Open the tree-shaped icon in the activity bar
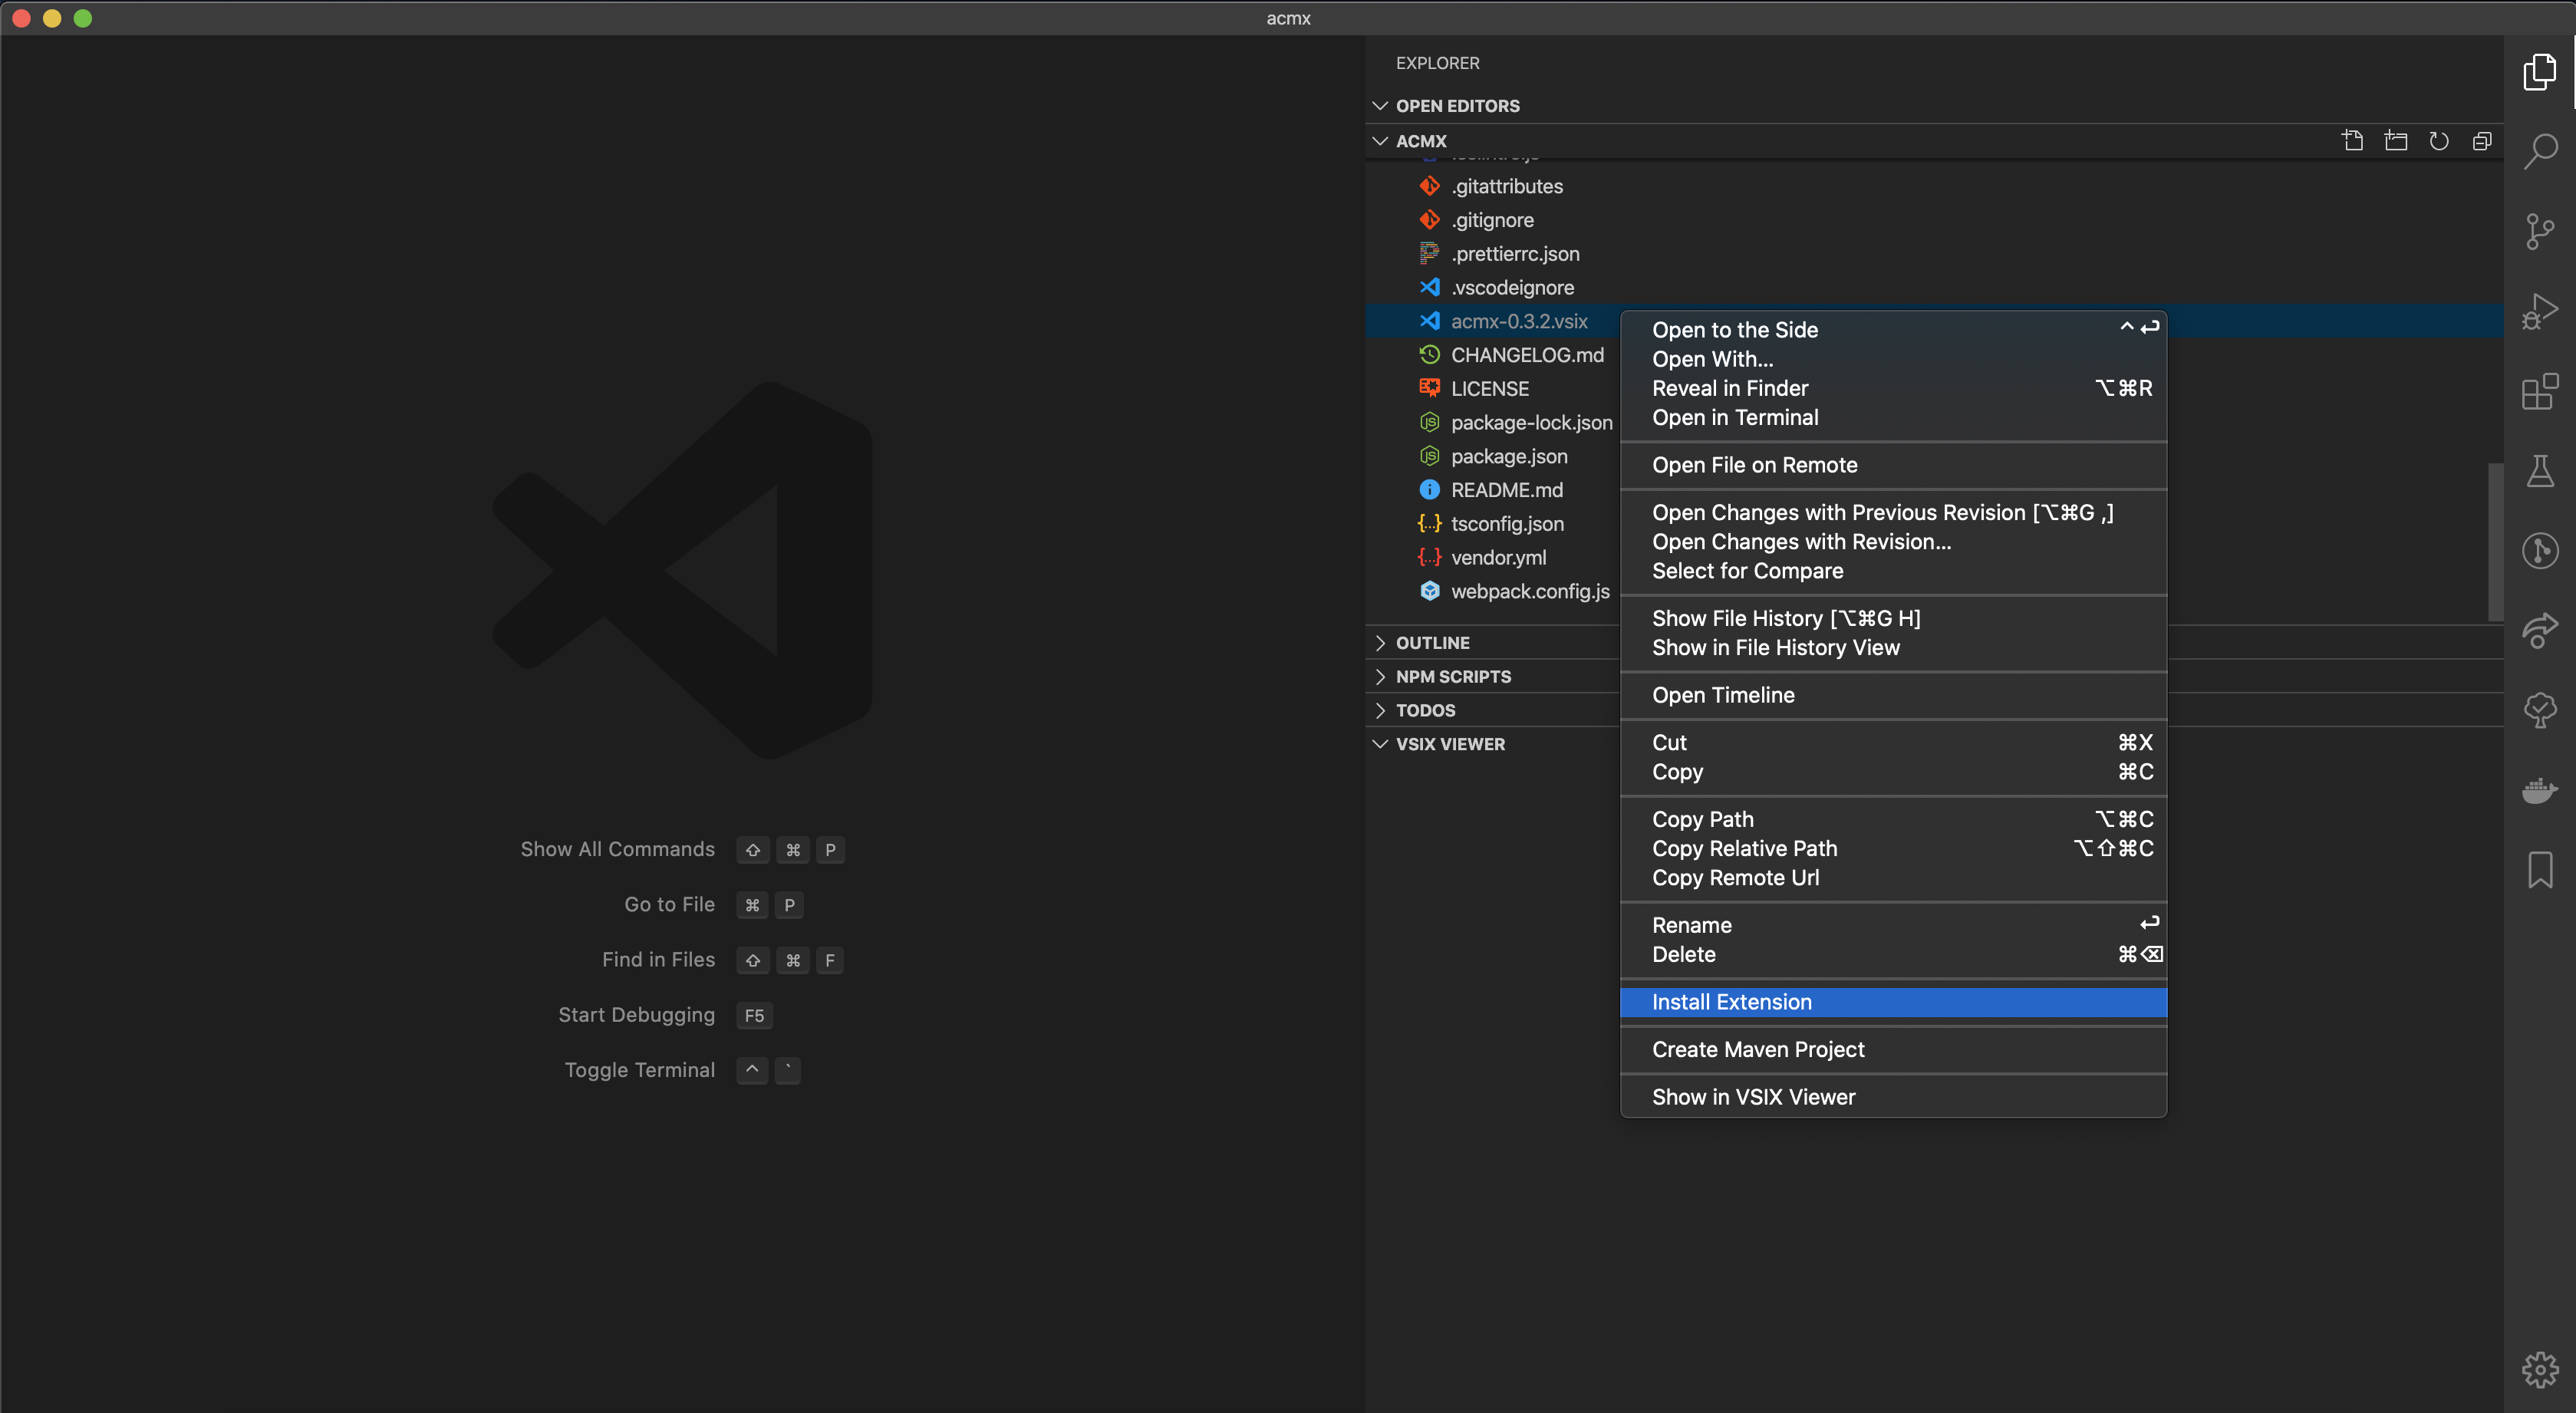This screenshot has height=1413, width=2576. click(2540, 710)
